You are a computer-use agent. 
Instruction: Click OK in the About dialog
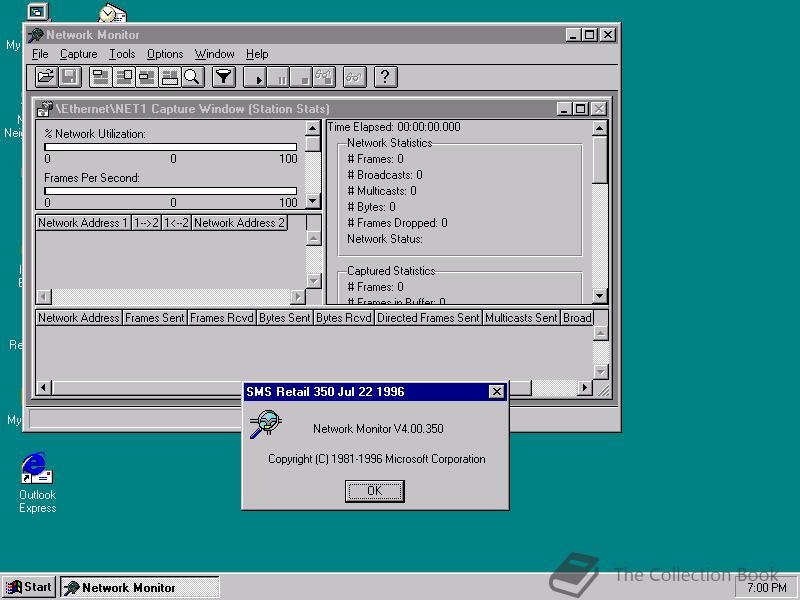(374, 491)
